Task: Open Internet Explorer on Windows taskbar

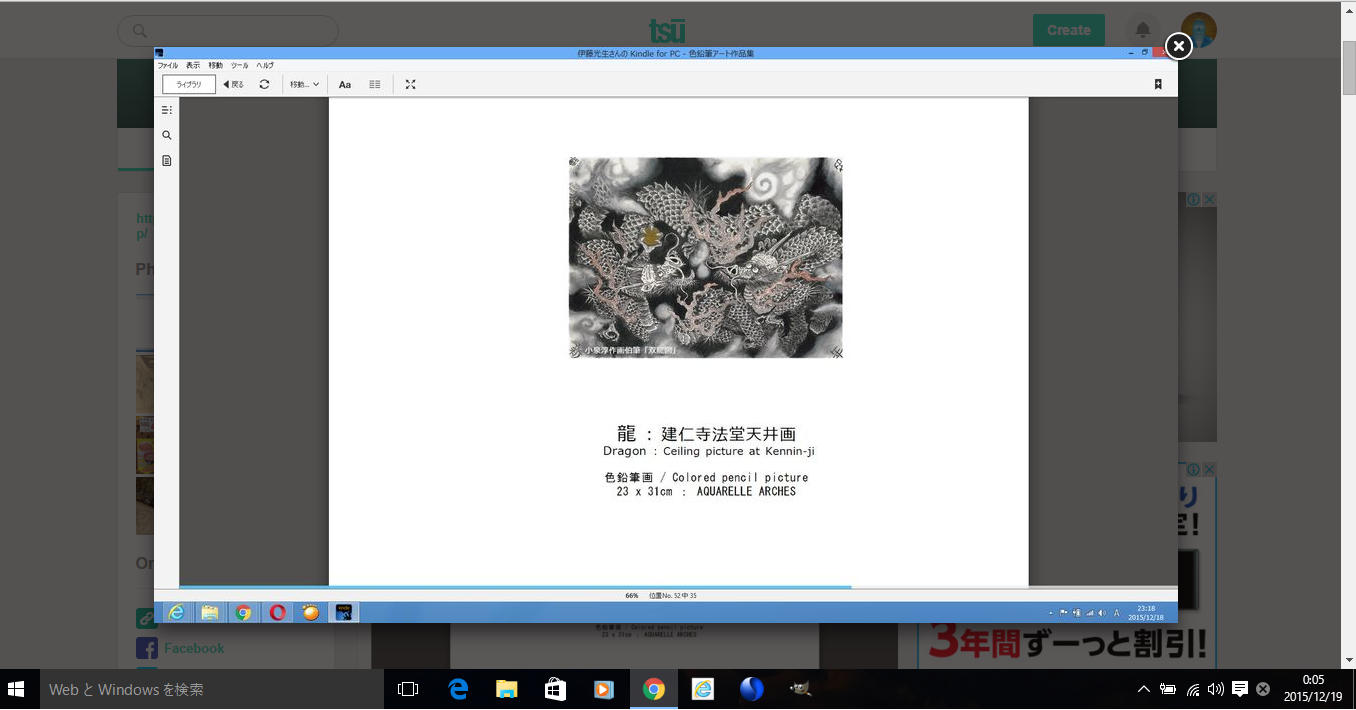Action: tap(703, 689)
